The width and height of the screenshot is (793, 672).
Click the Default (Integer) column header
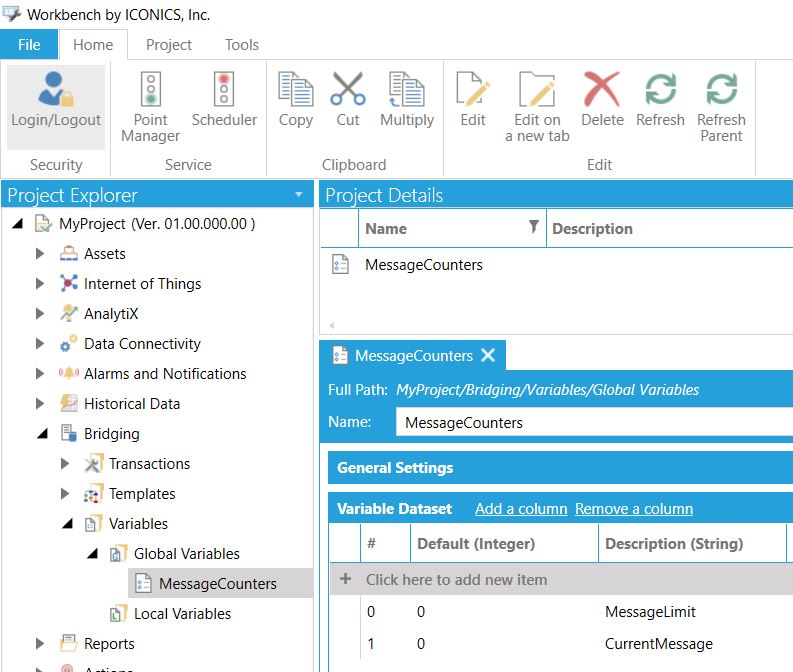pyautogui.click(x=504, y=544)
